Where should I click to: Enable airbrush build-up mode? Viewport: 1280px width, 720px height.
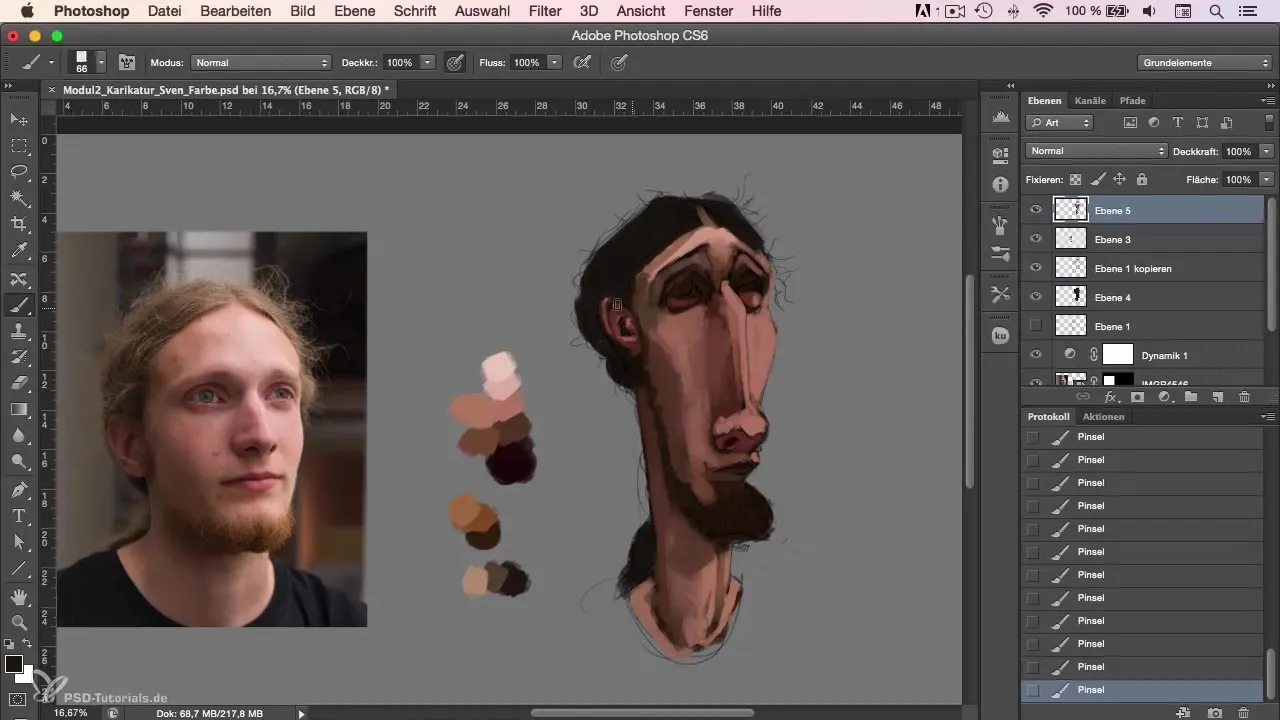(x=581, y=62)
